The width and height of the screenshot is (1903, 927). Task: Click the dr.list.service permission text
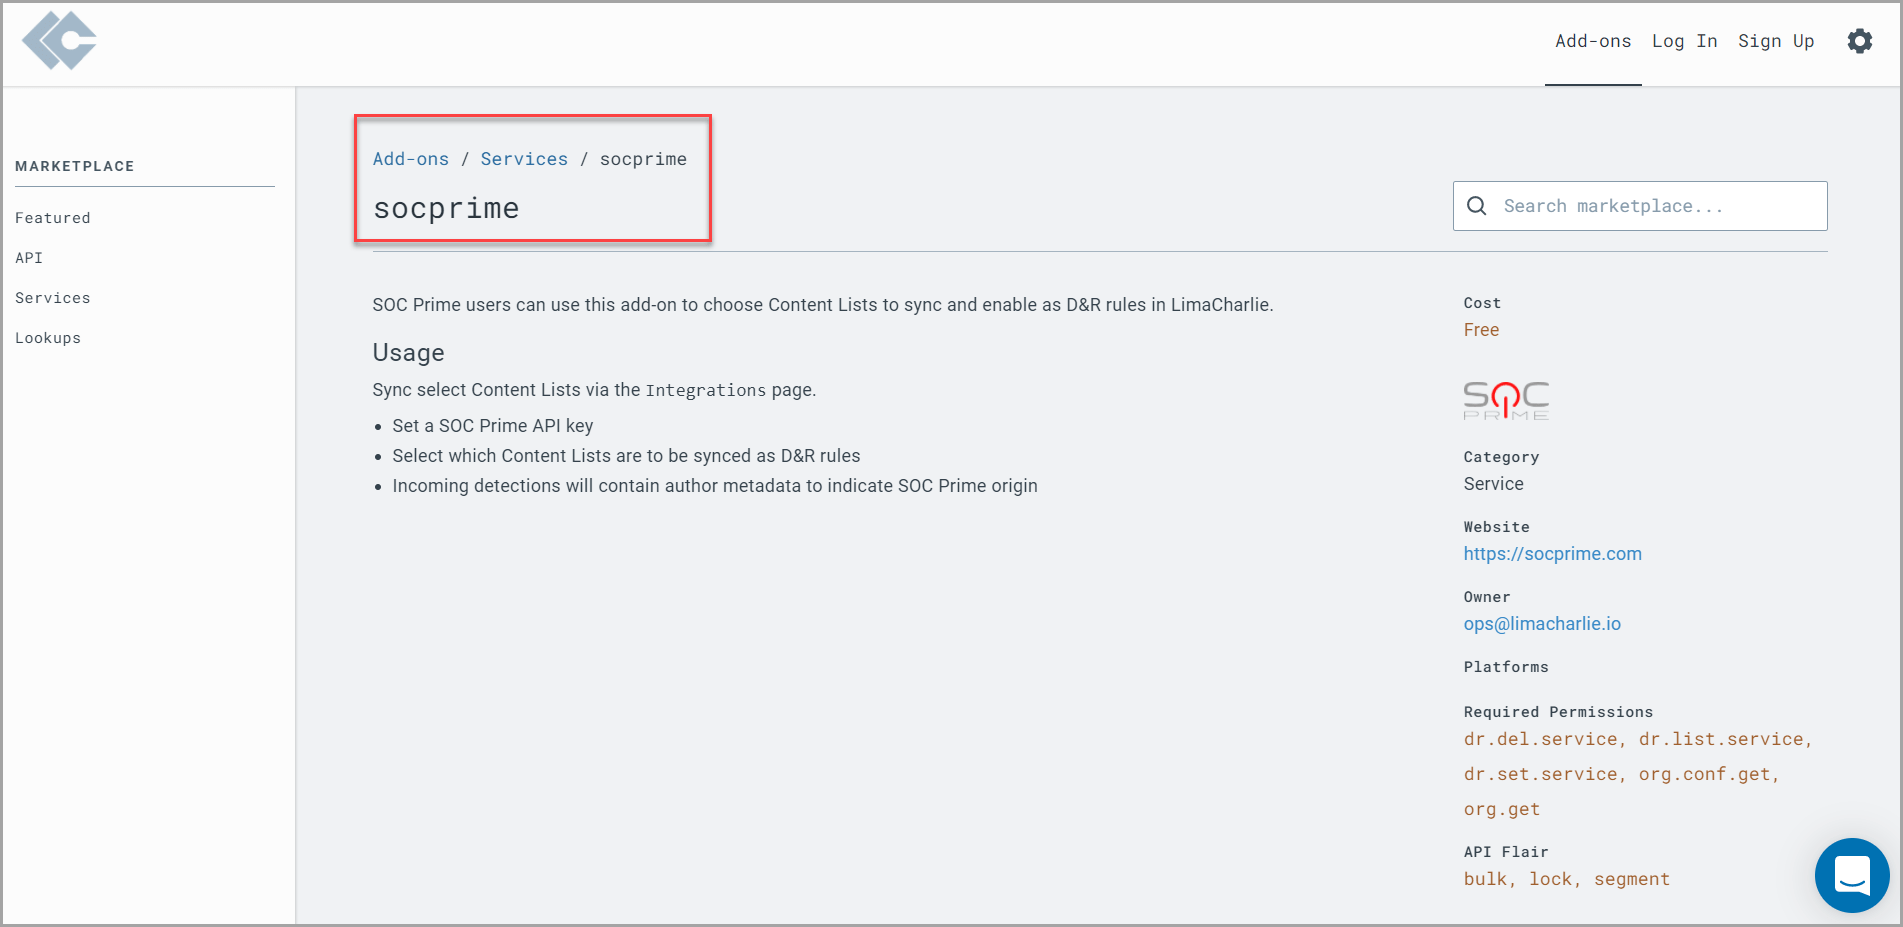coord(1720,739)
